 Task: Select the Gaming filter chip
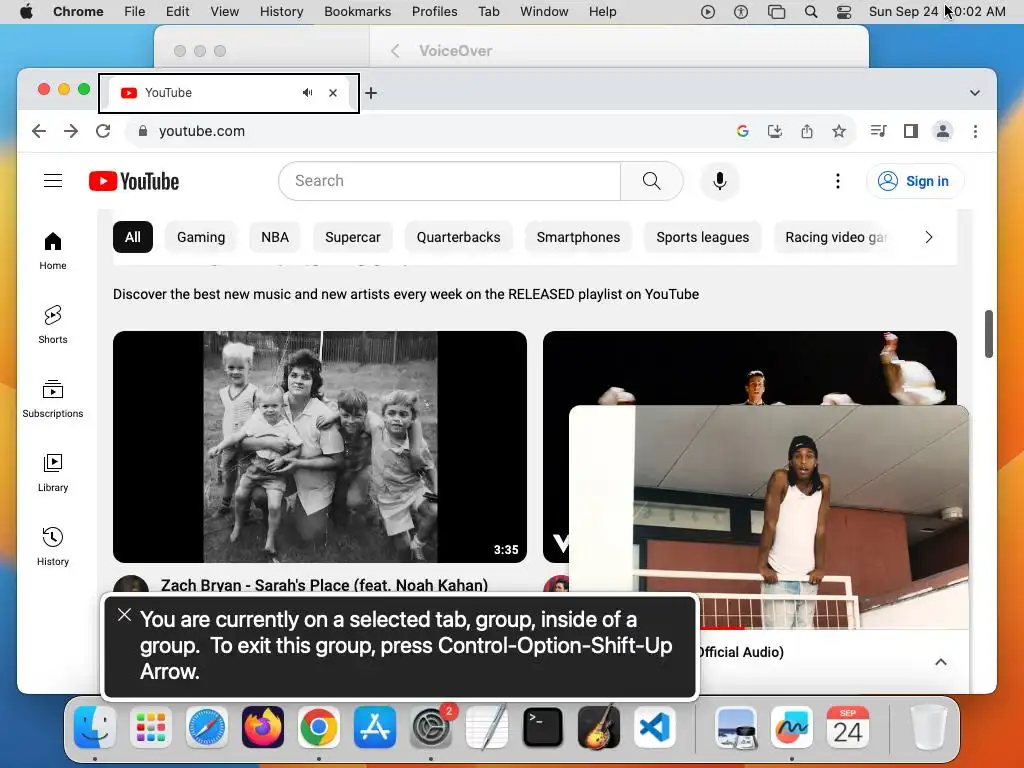point(200,237)
